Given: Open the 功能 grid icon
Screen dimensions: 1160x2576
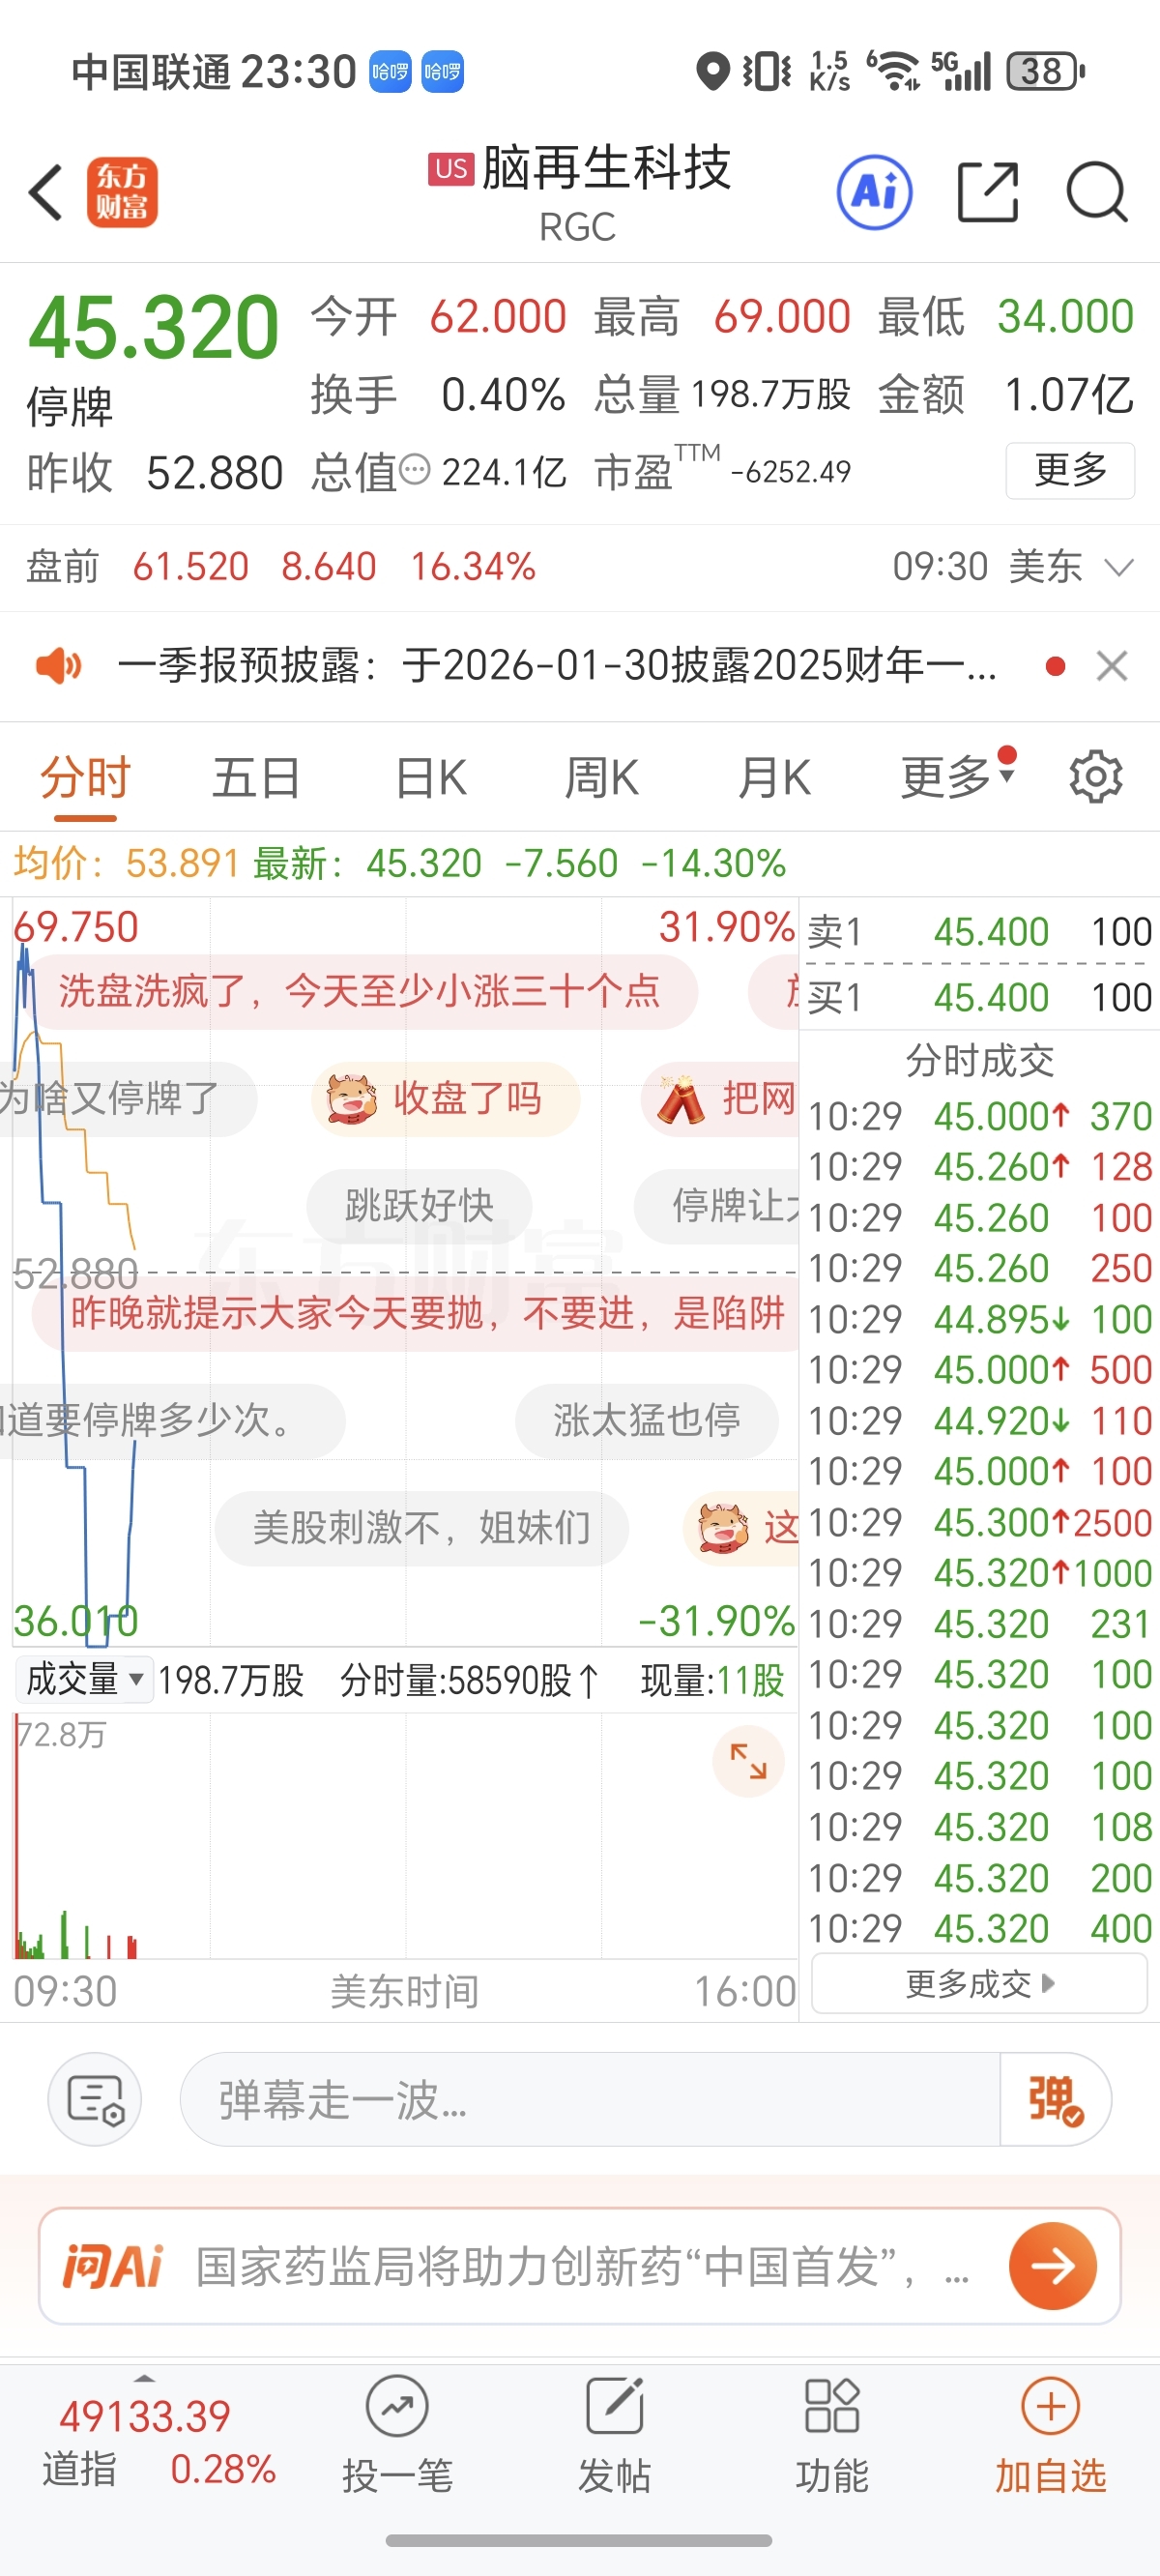Looking at the screenshot, I should 832,2407.
